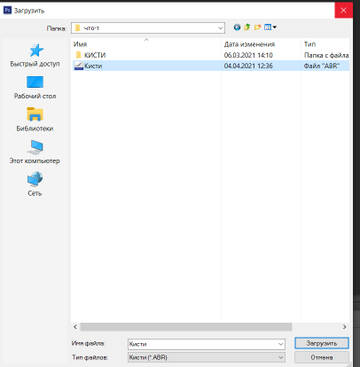This screenshot has width=360, height=367.
Task: Click the Отмена button
Action: point(322,357)
